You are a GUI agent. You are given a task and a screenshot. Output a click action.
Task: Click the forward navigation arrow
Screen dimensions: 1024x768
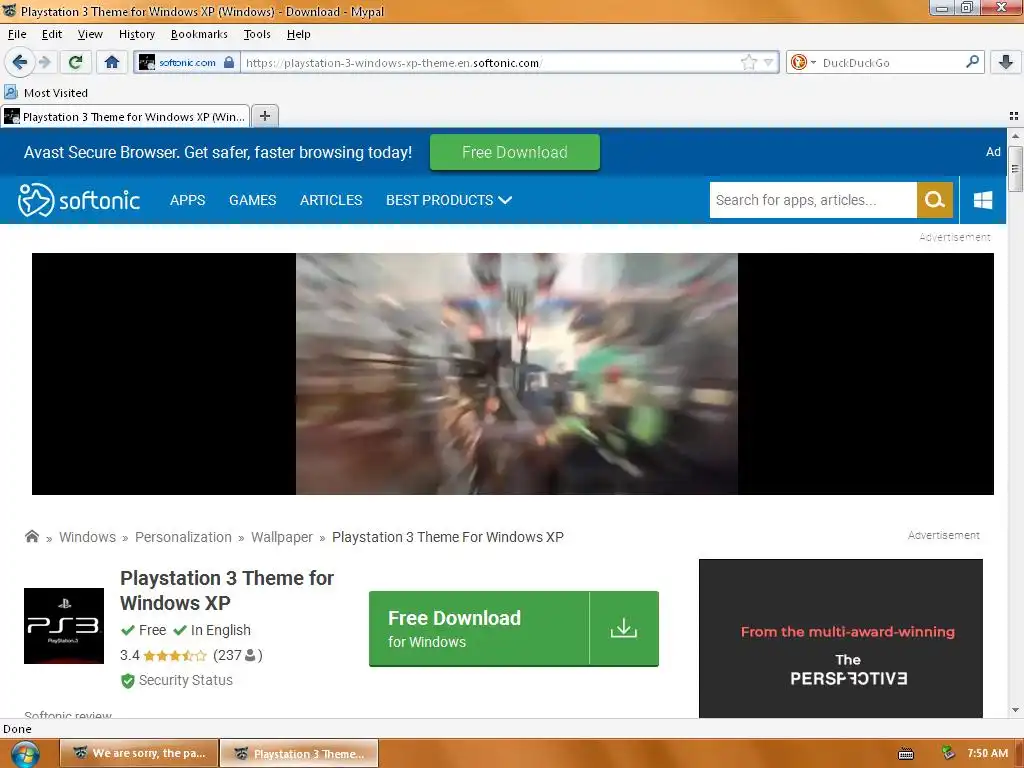pos(45,63)
